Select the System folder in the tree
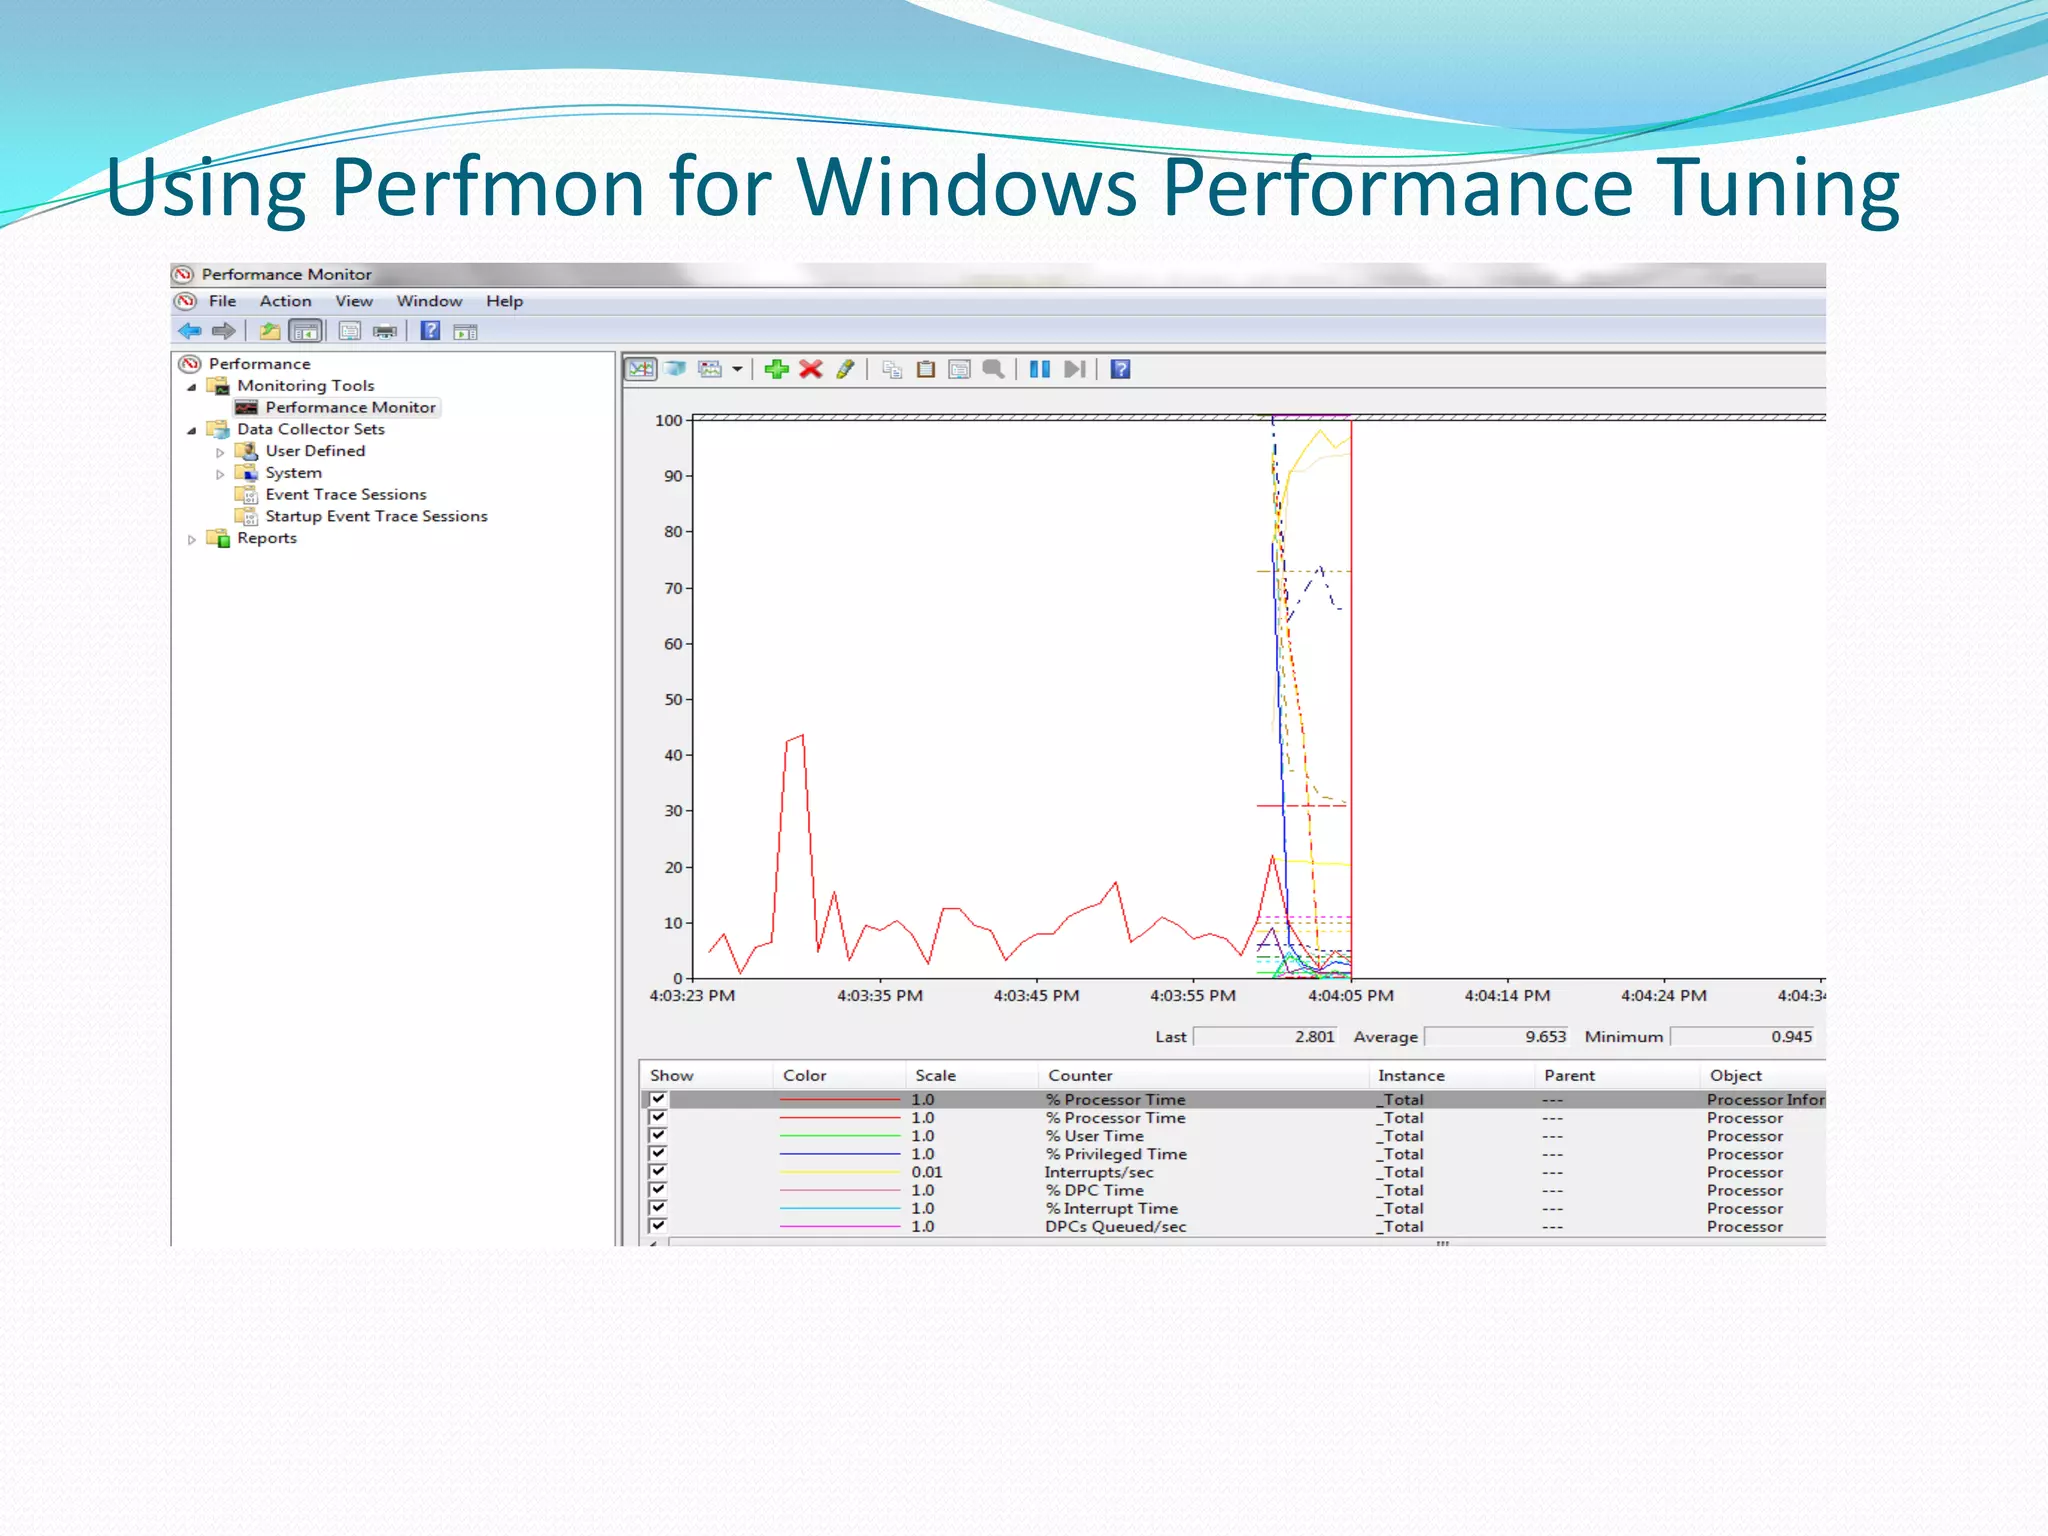The image size is (2048, 1536). (x=293, y=473)
